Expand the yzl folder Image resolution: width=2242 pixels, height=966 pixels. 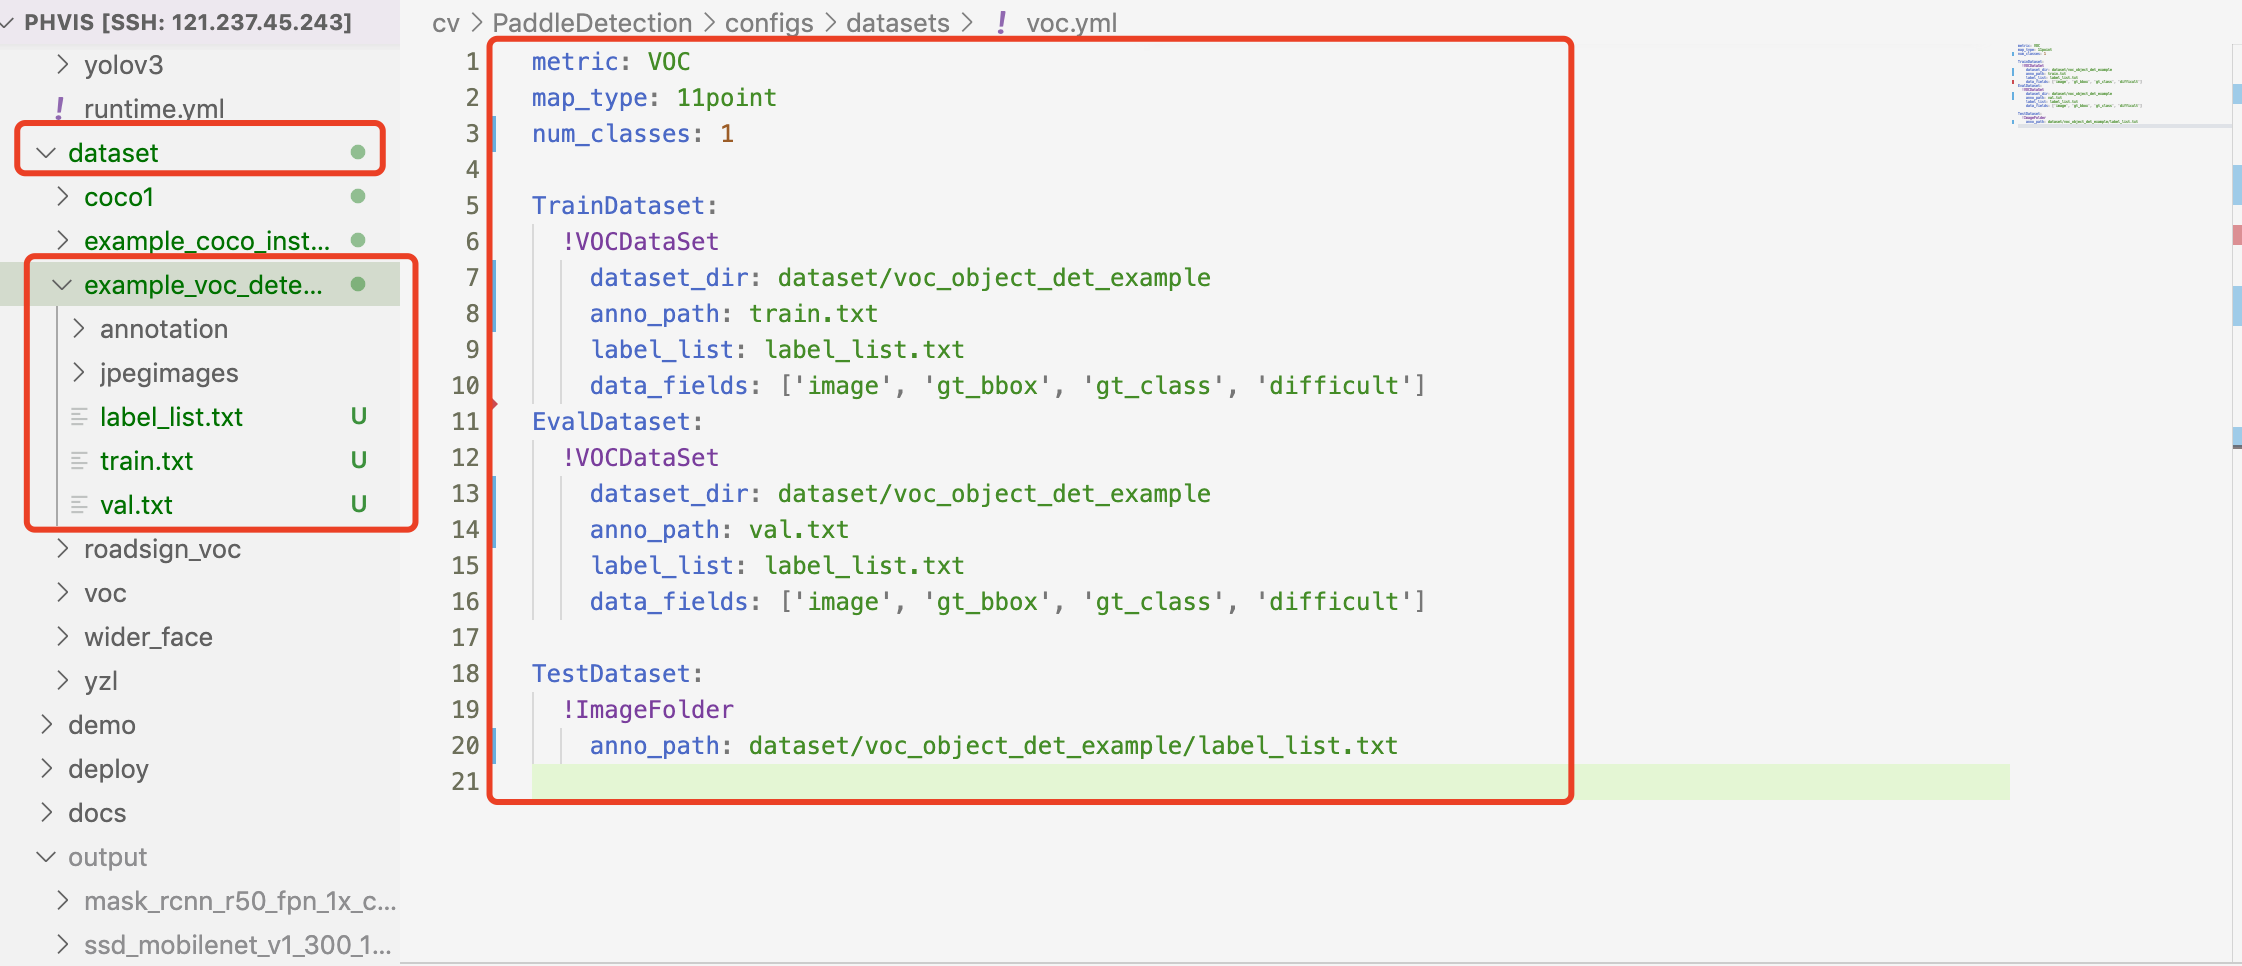coord(63,681)
